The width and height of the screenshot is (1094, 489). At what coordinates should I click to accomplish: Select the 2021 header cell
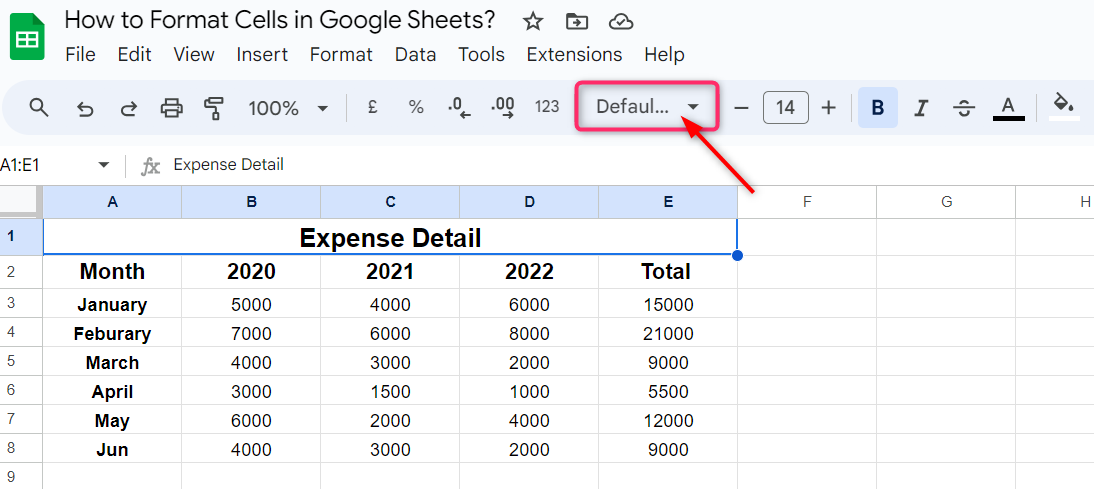pyautogui.click(x=390, y=272)
